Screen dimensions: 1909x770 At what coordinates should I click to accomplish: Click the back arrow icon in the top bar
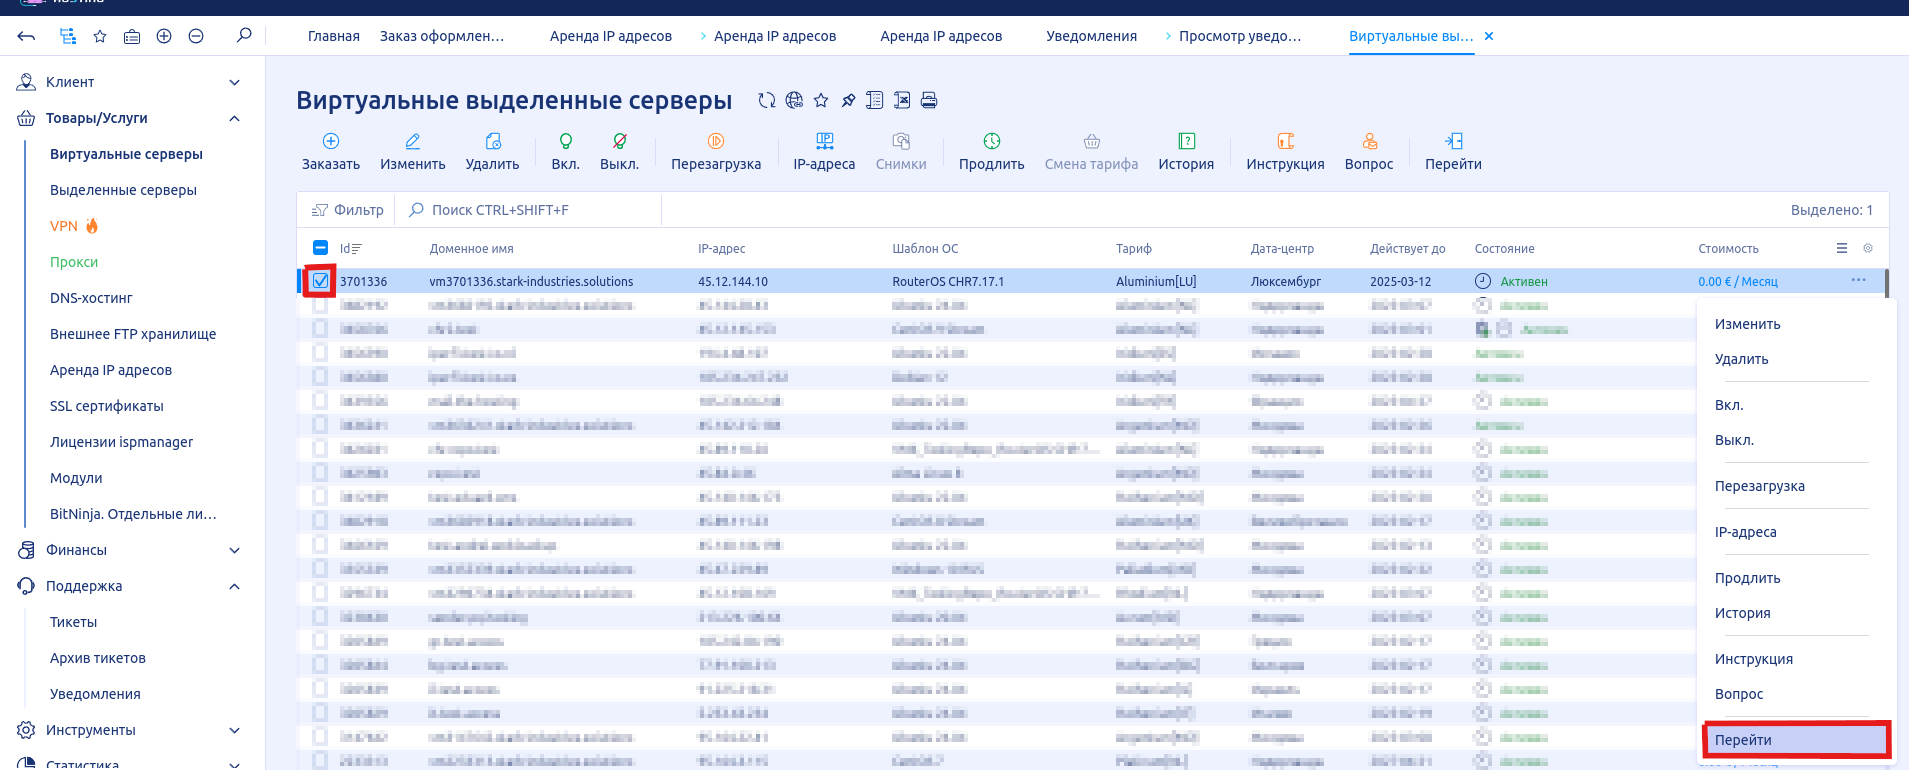tap(27, 36)
